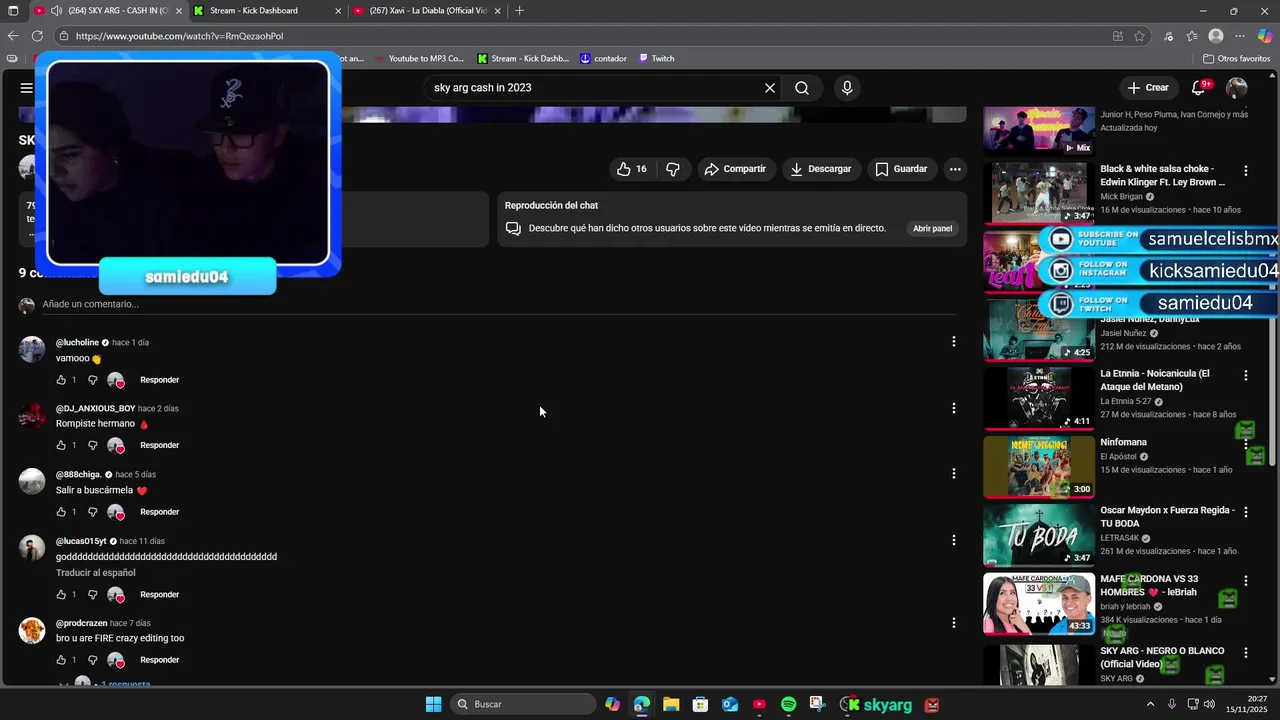This screenshot has height=720, width=1280.
Task: Open the Twitch bookmark
Action: (656, 59)
